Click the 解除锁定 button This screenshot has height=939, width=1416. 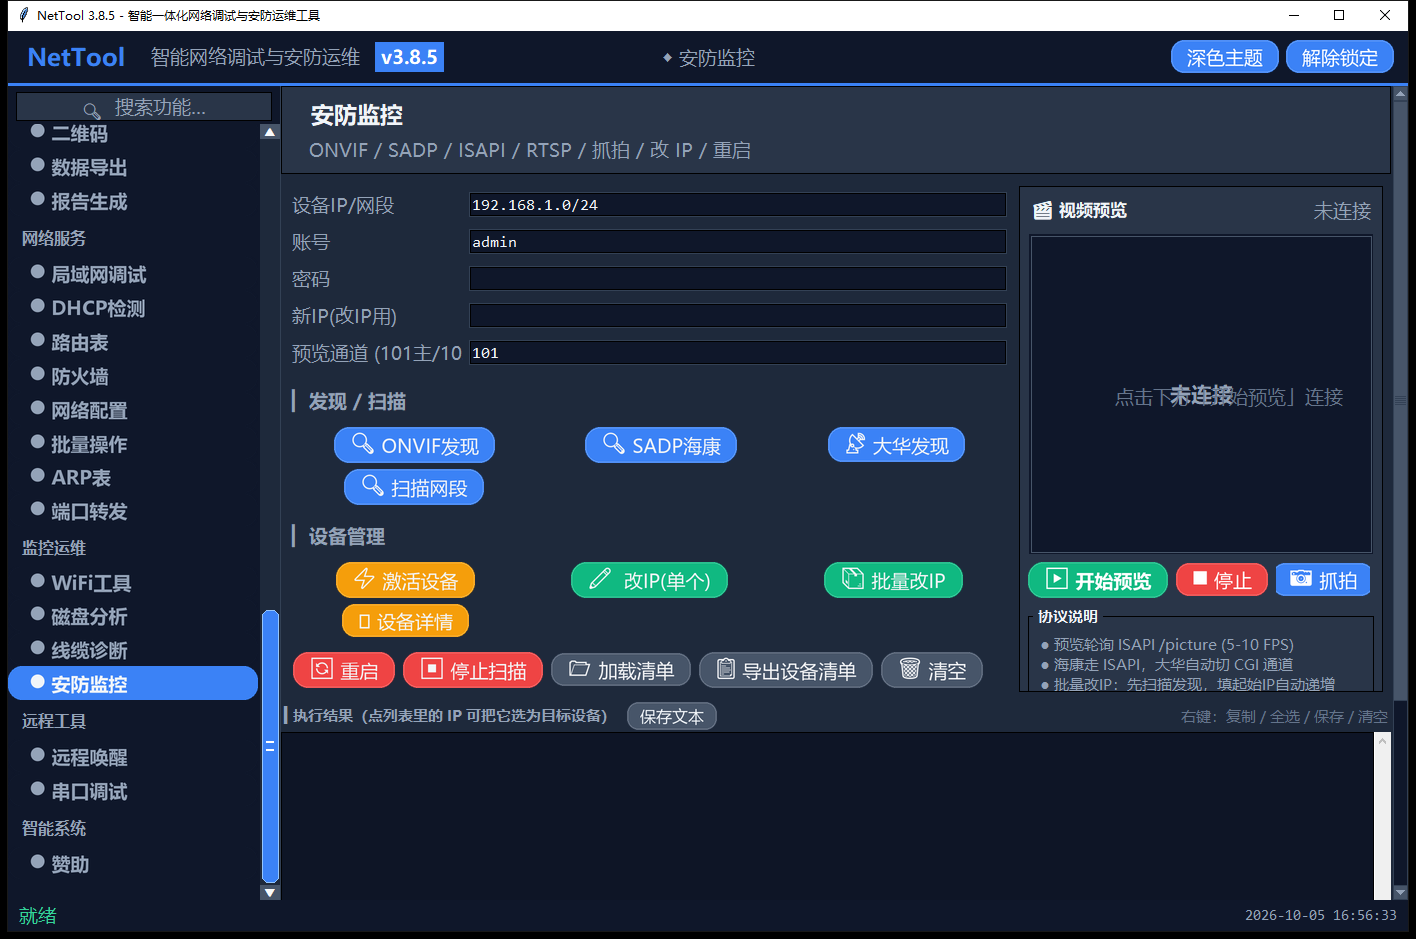point(1340,58)
